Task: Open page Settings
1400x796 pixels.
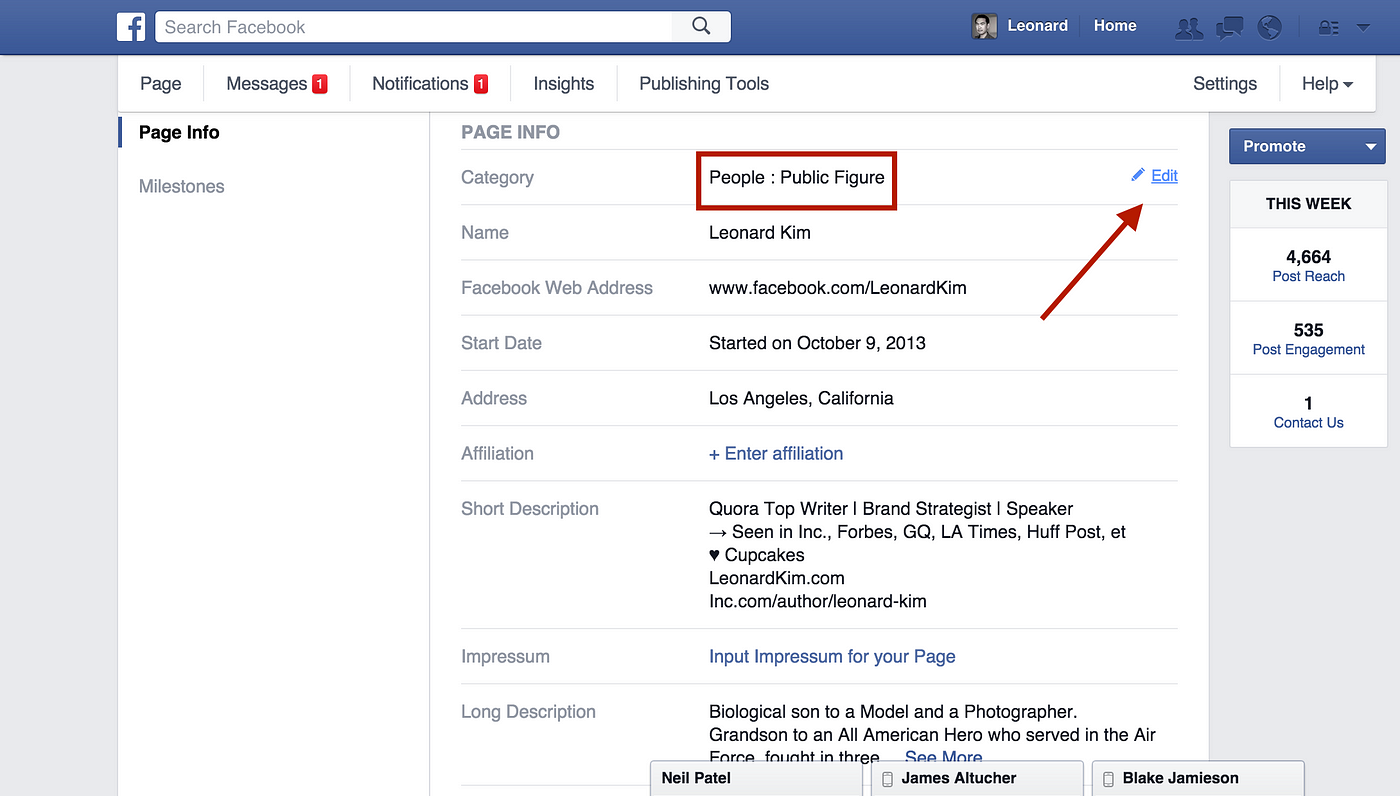Action: click(1225, 84)
